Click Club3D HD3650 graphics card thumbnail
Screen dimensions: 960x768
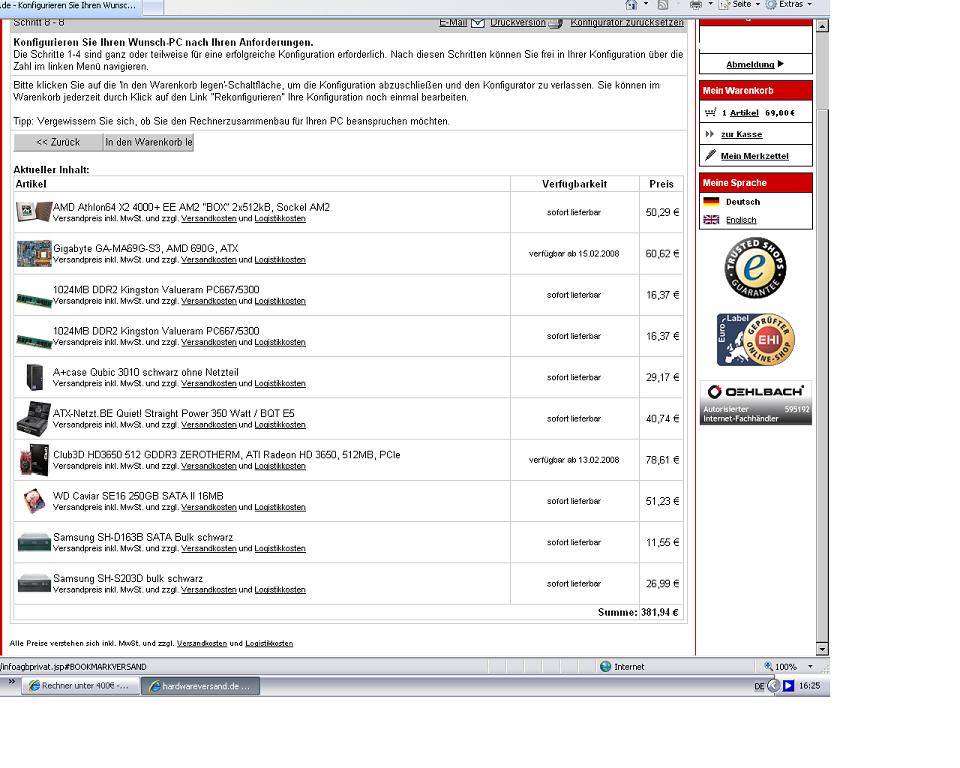tap(34, 460)
